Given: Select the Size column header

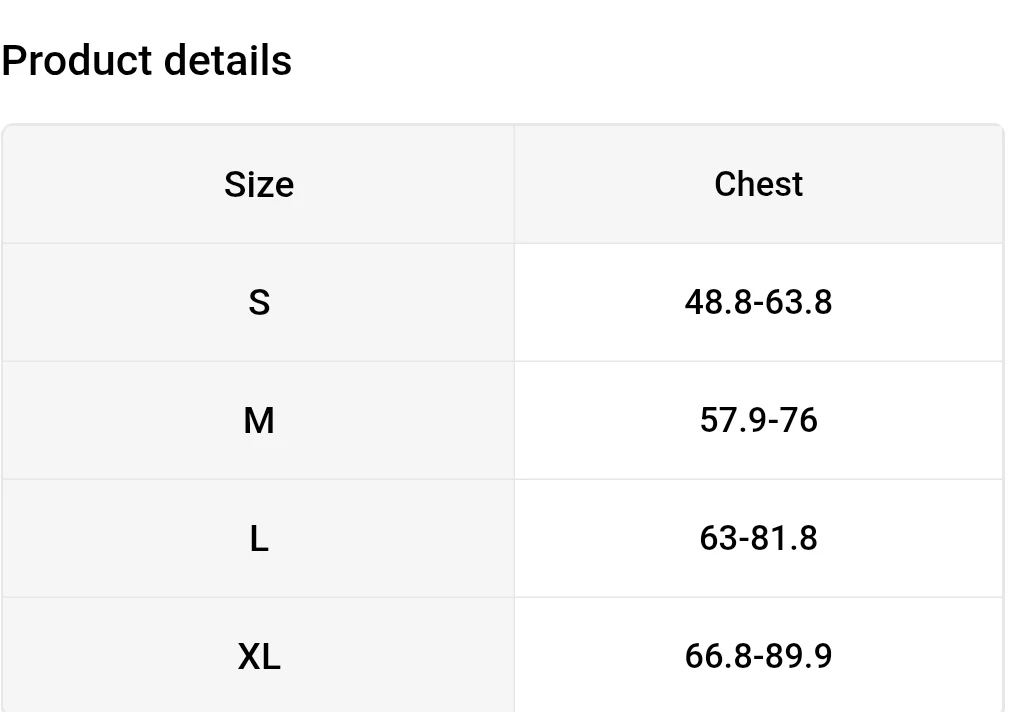Looking at the screenshot, I should point(259,185).
